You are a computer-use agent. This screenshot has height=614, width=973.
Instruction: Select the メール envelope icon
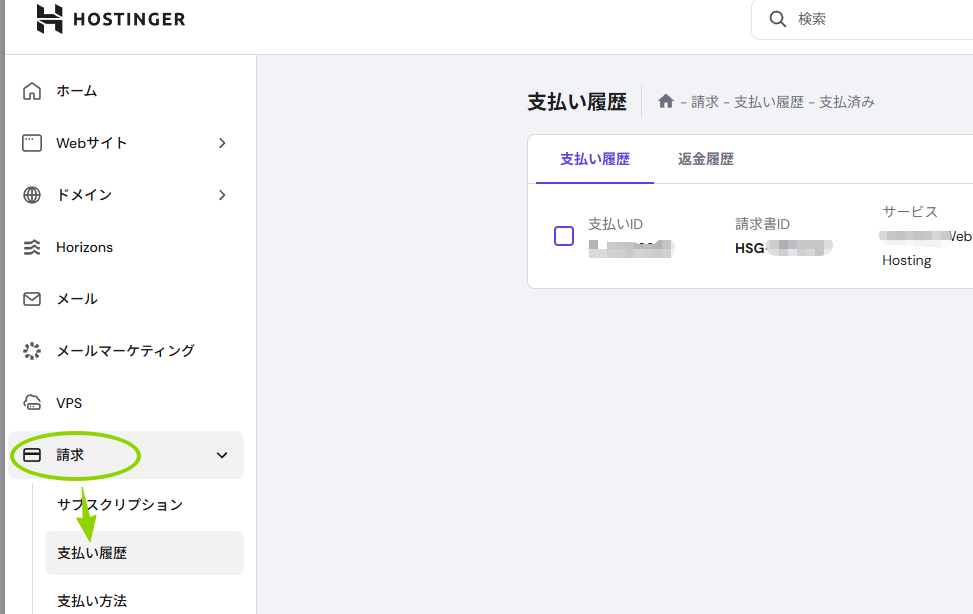[33, 298]
